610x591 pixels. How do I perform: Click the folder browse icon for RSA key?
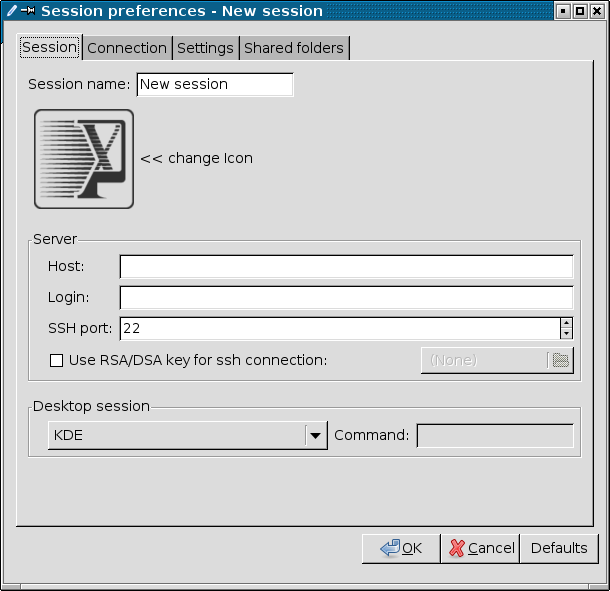(561, 360)
